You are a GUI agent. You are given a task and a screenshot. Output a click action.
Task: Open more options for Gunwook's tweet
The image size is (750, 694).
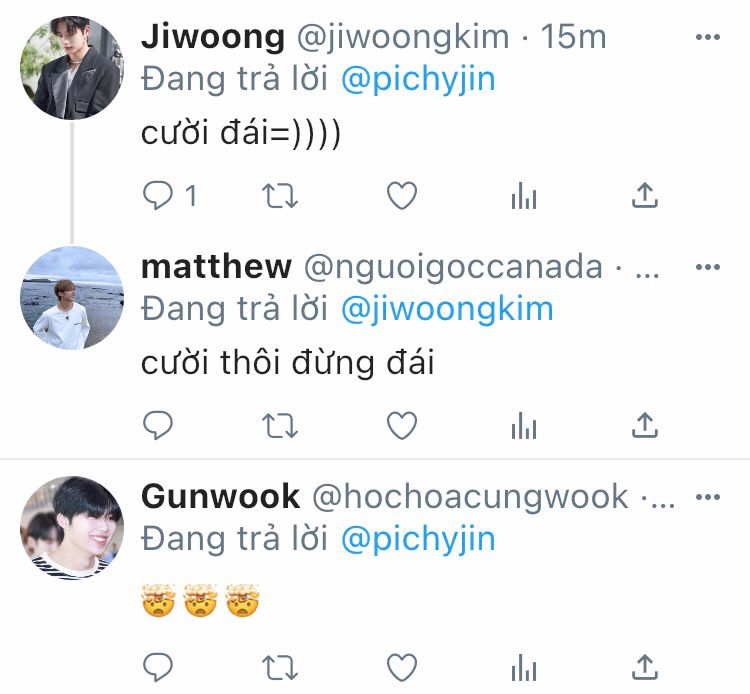[x=708, y=497]
